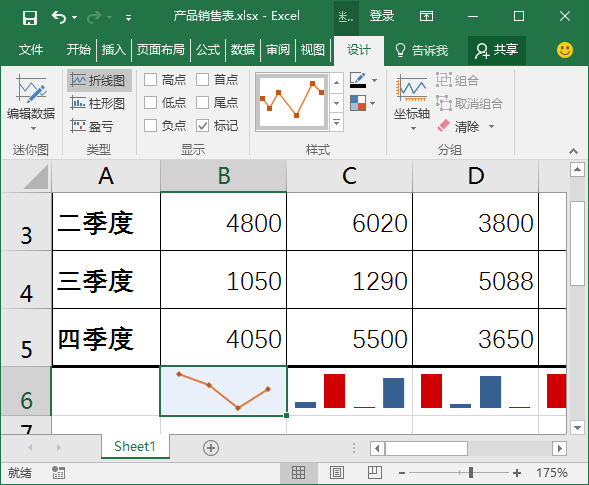The image size is (589, 485).
Task: Click the marker color icon
Action: (x=358, y=103)
